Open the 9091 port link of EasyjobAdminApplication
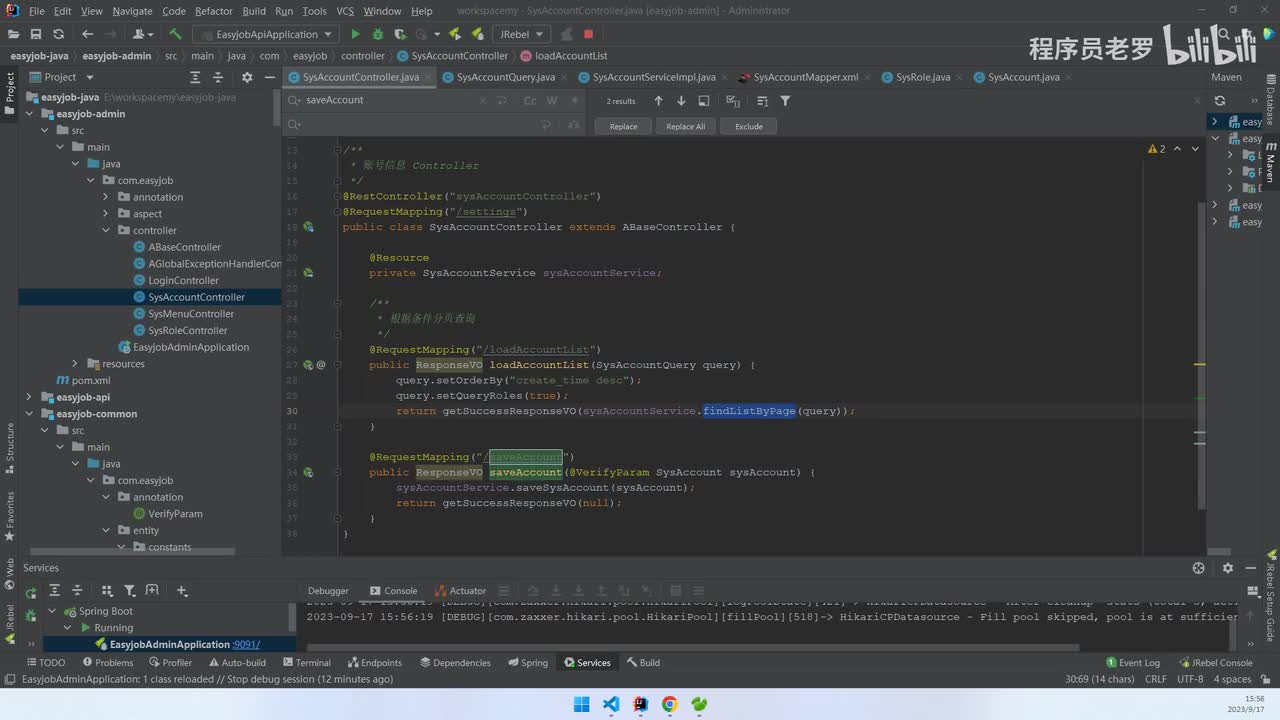 tap(246, 645)
